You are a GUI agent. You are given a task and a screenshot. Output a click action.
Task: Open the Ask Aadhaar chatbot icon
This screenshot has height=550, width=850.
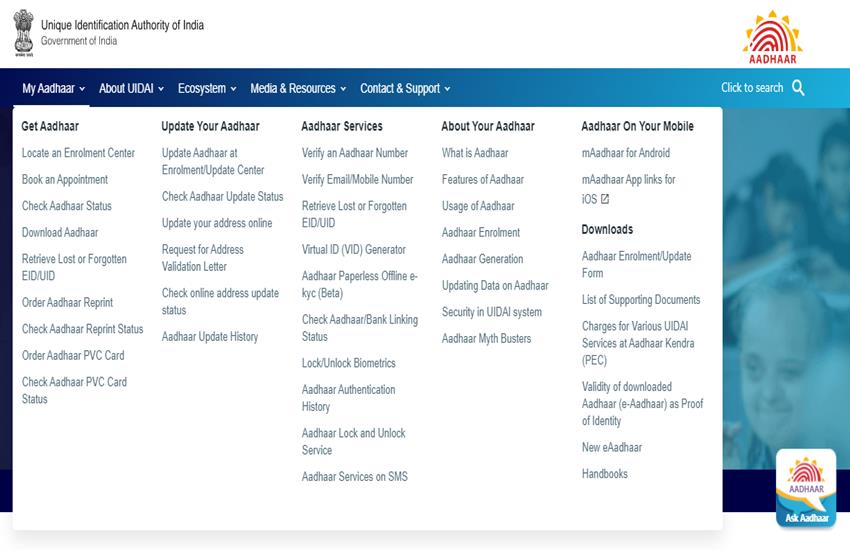pyautogui.click(x=806, y=489)
